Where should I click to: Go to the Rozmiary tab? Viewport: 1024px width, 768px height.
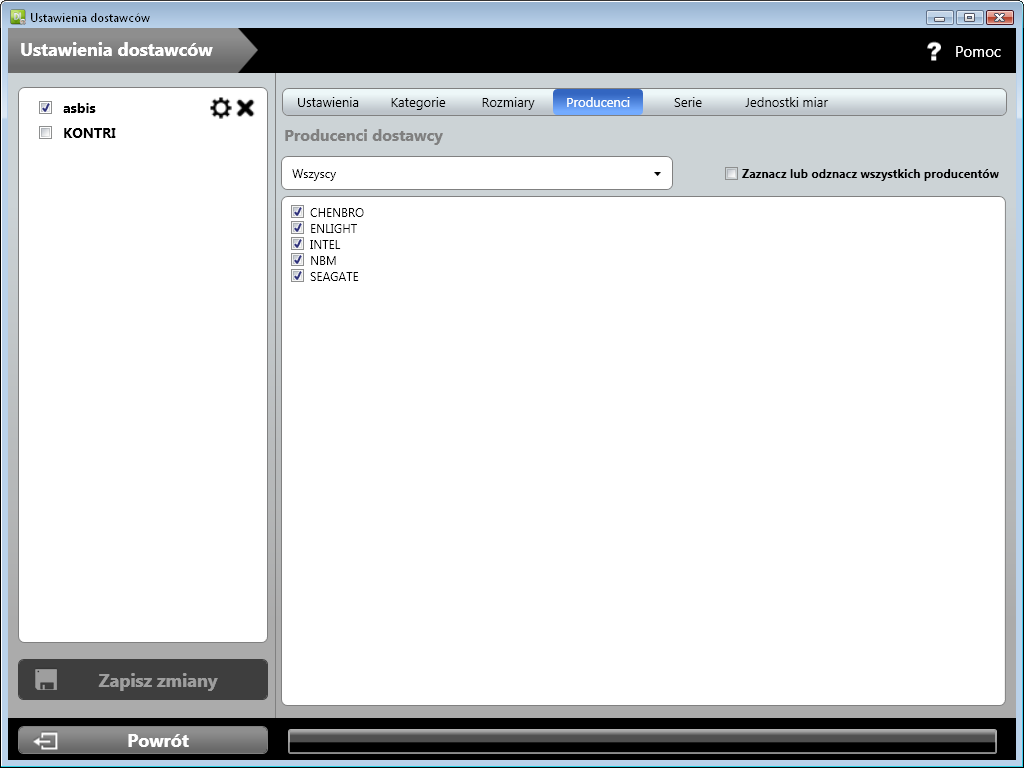pyautogui.click(x=508, y=103)
